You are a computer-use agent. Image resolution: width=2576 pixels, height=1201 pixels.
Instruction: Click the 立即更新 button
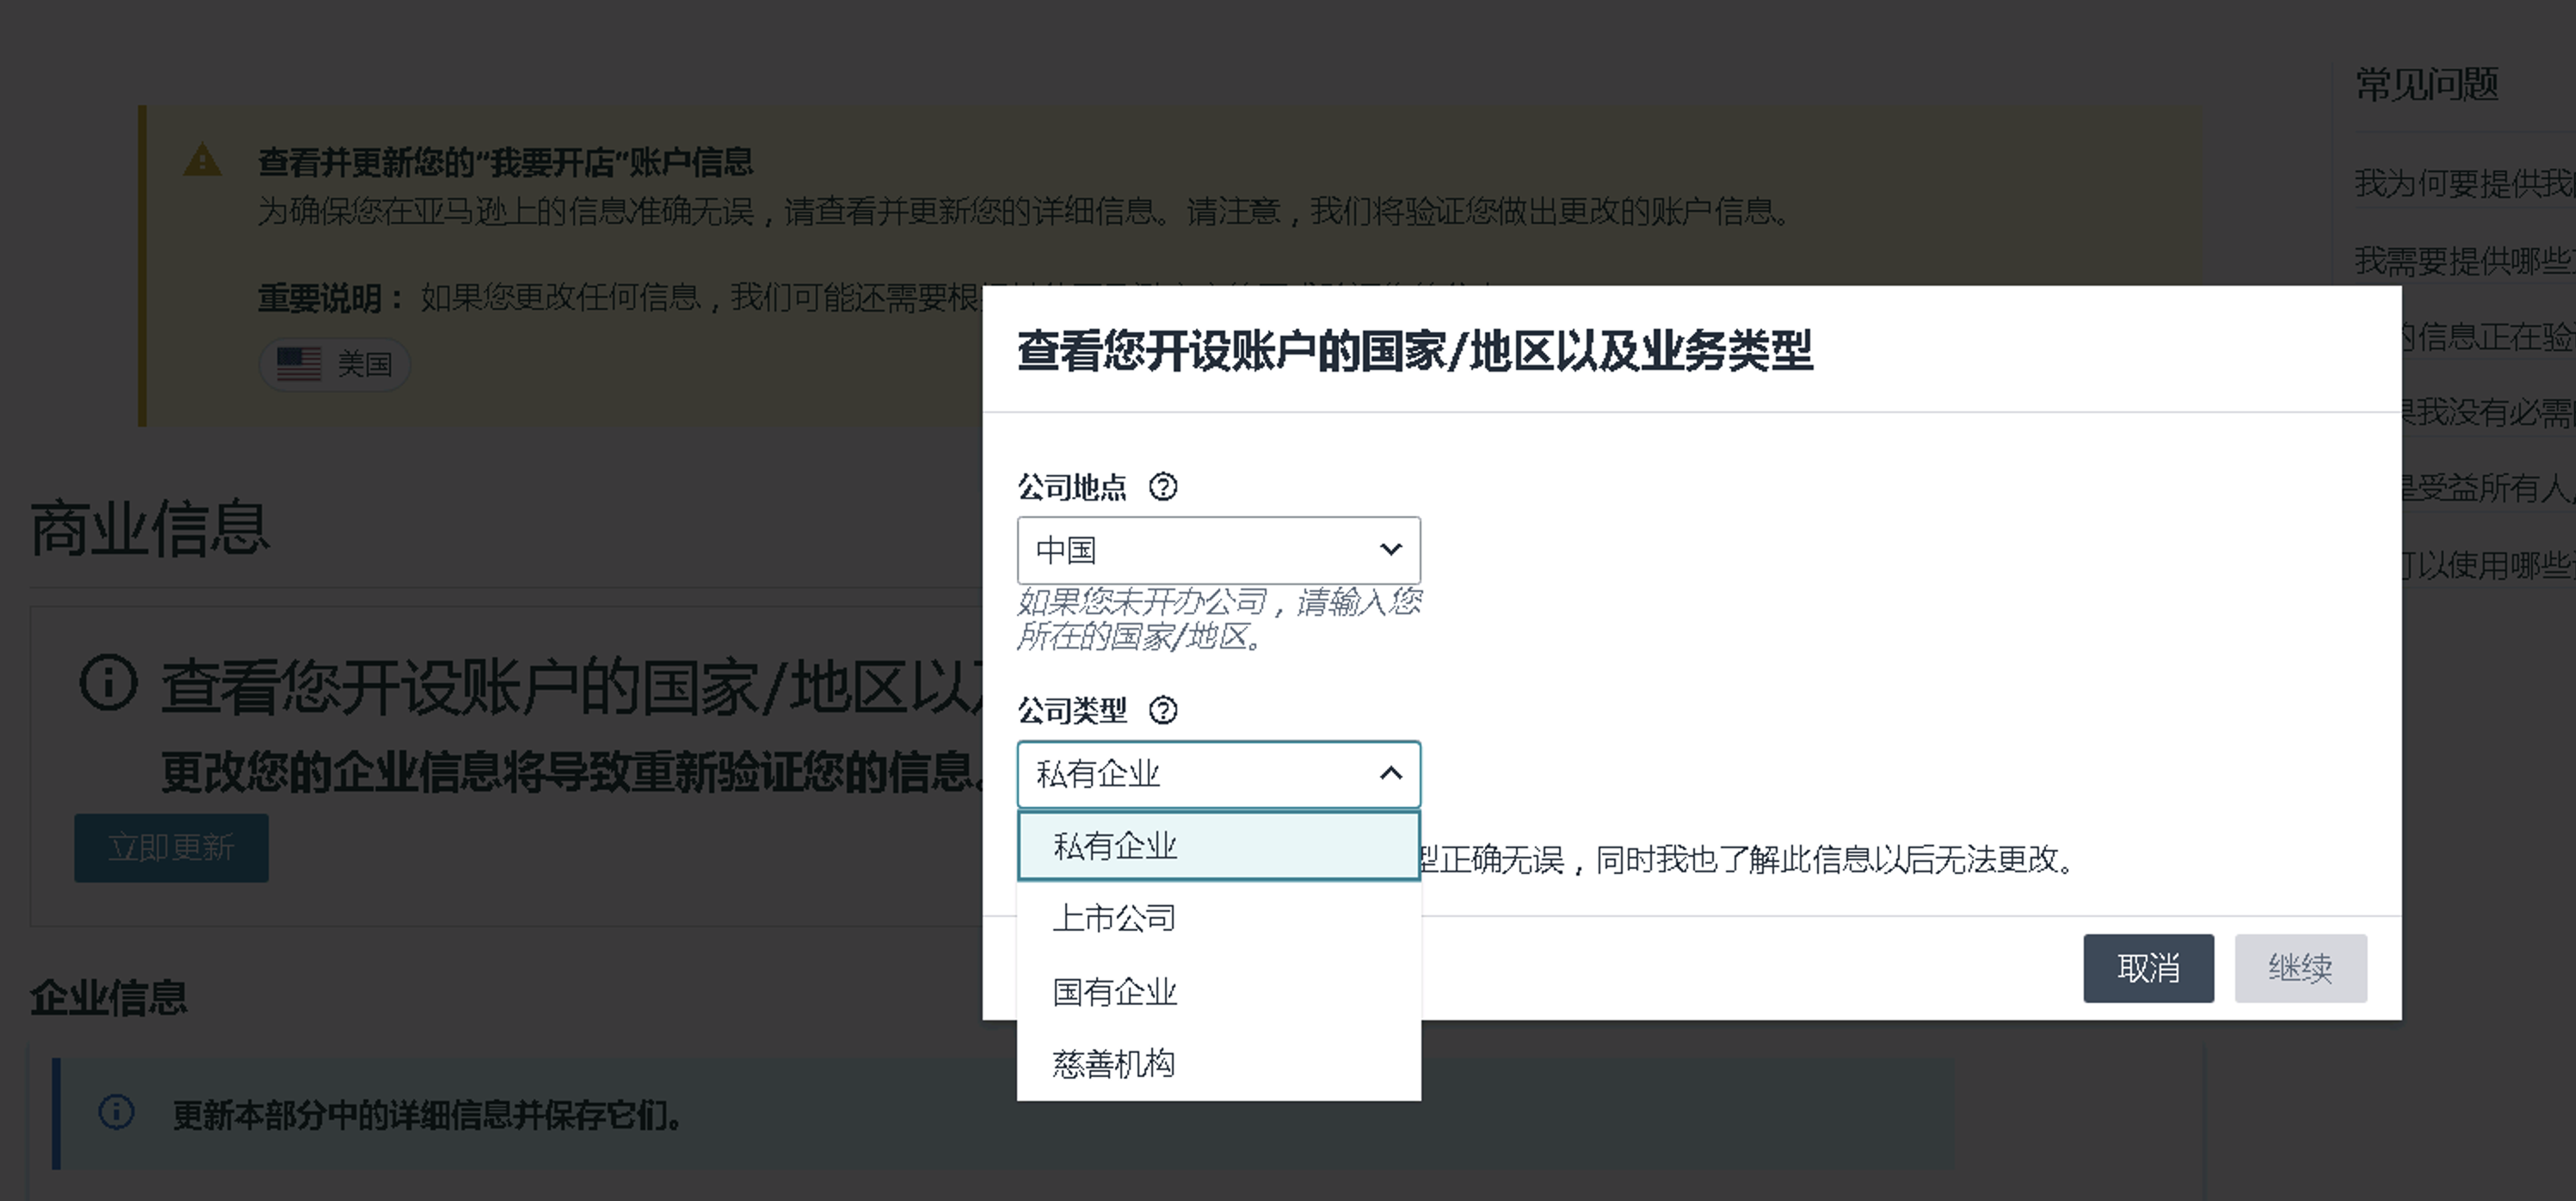tap(171, 848)
